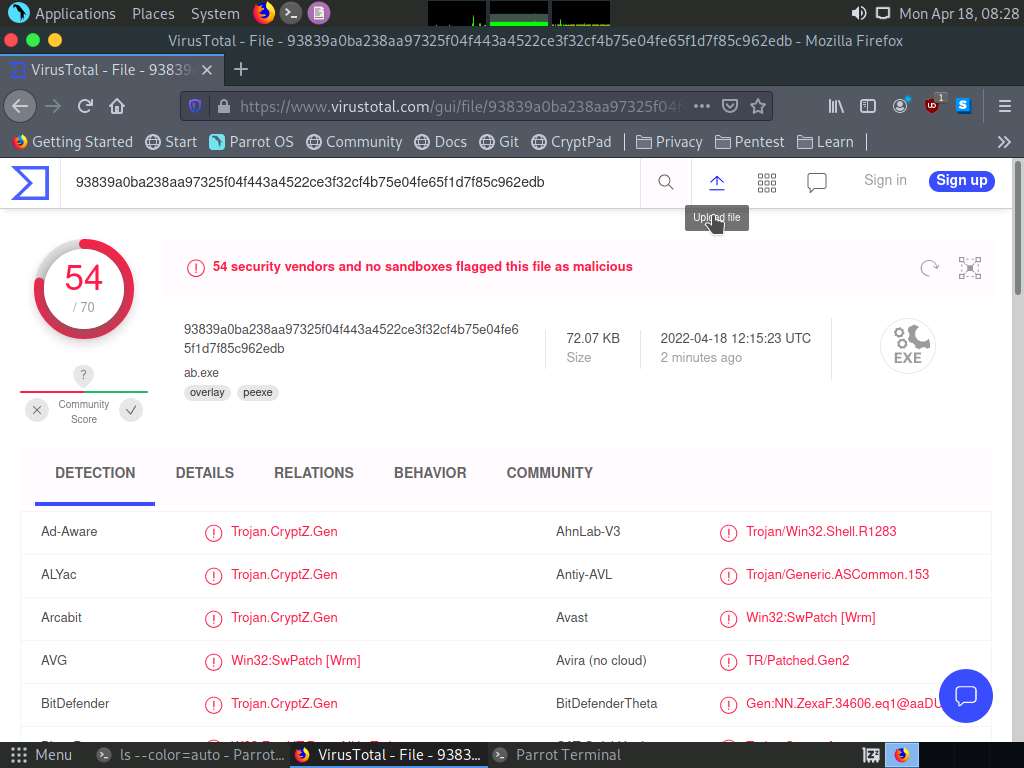Screen dimensions: 1024x768
Task: Bookmark page with the star icon
Action: [x=758, y=106]
